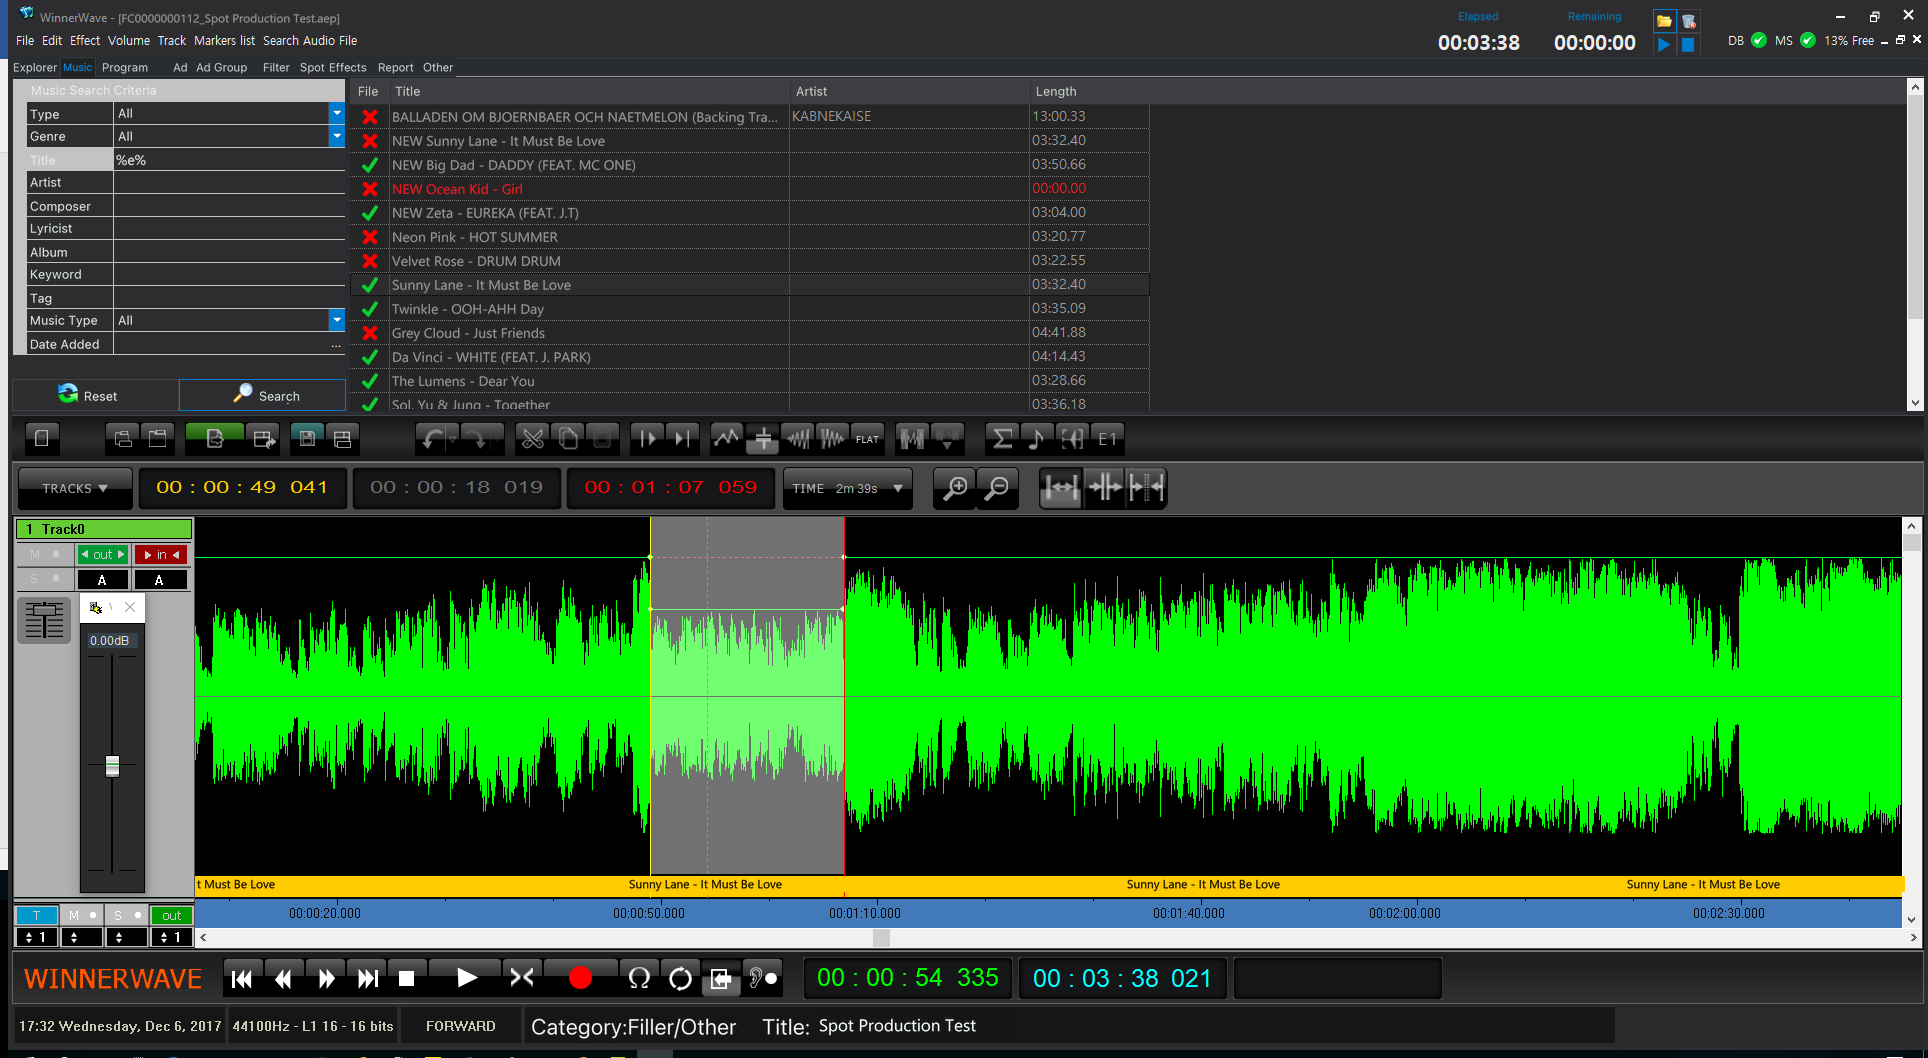Click the Copy tool icon
Viewport: 1928px width, 1058px height.
(567, 438)
